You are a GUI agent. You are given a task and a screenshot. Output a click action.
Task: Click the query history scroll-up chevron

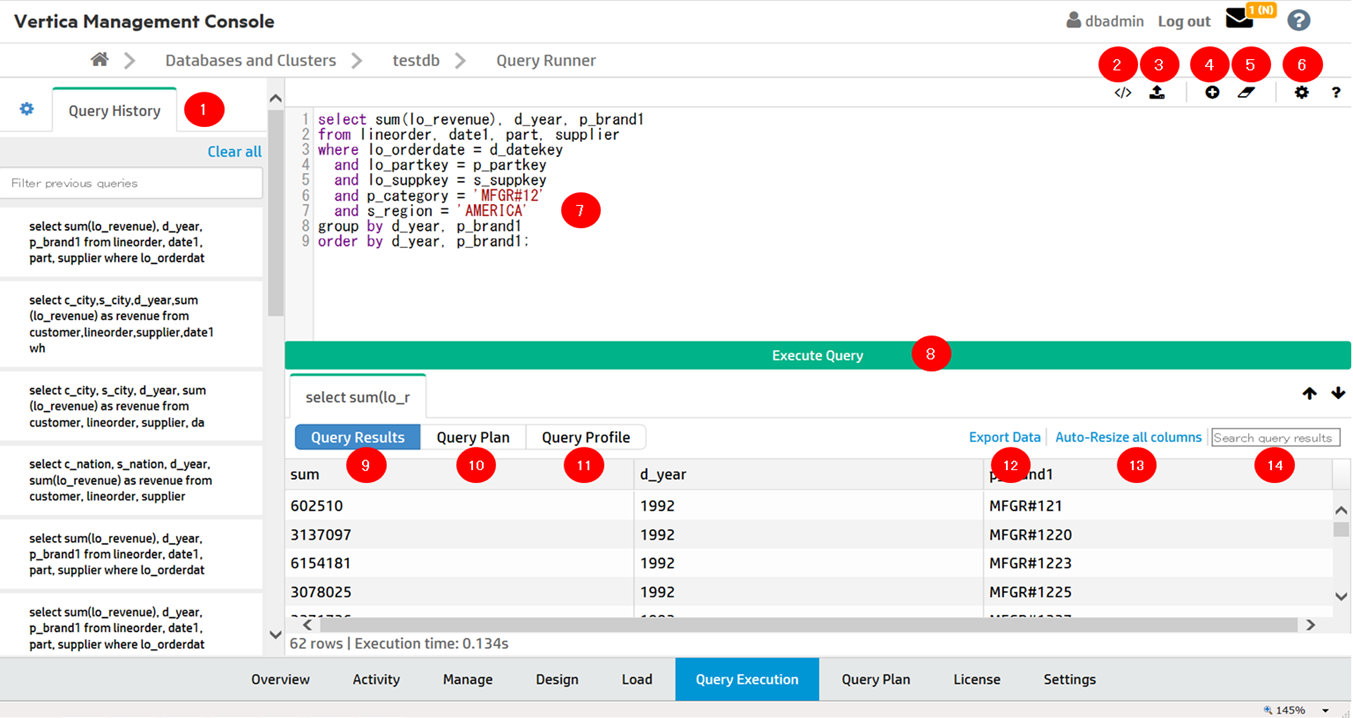[x=276, y=97]
